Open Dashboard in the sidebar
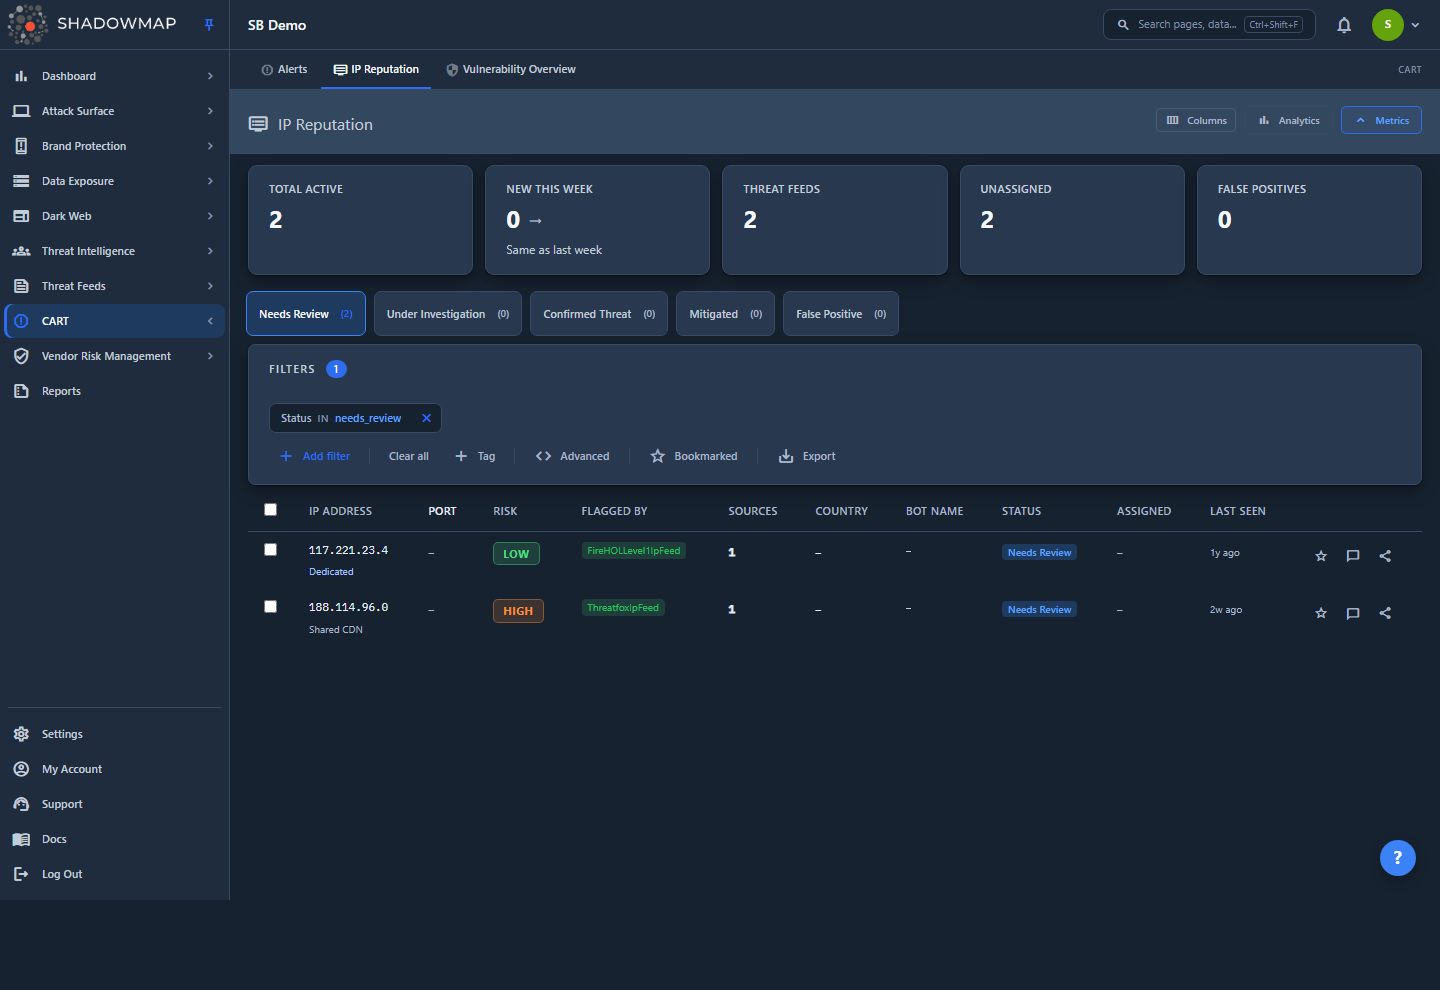This screenshot has width=1440, height=990. 112,76
